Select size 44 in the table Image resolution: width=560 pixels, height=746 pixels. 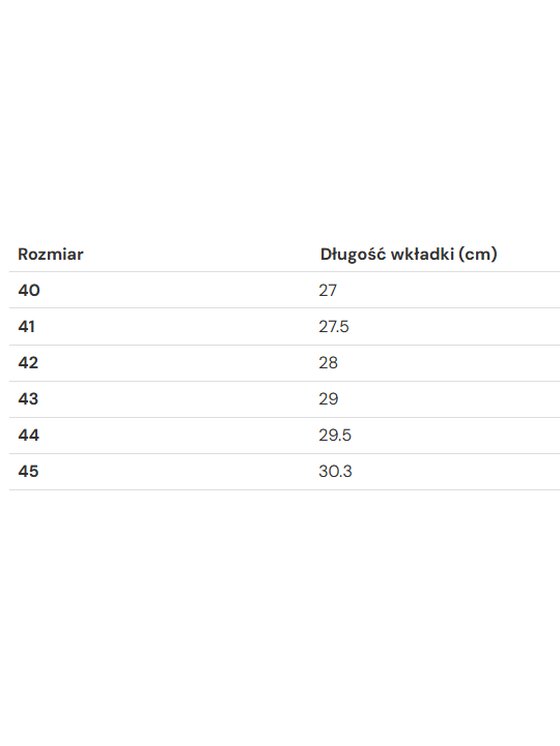tap(29, 435)
